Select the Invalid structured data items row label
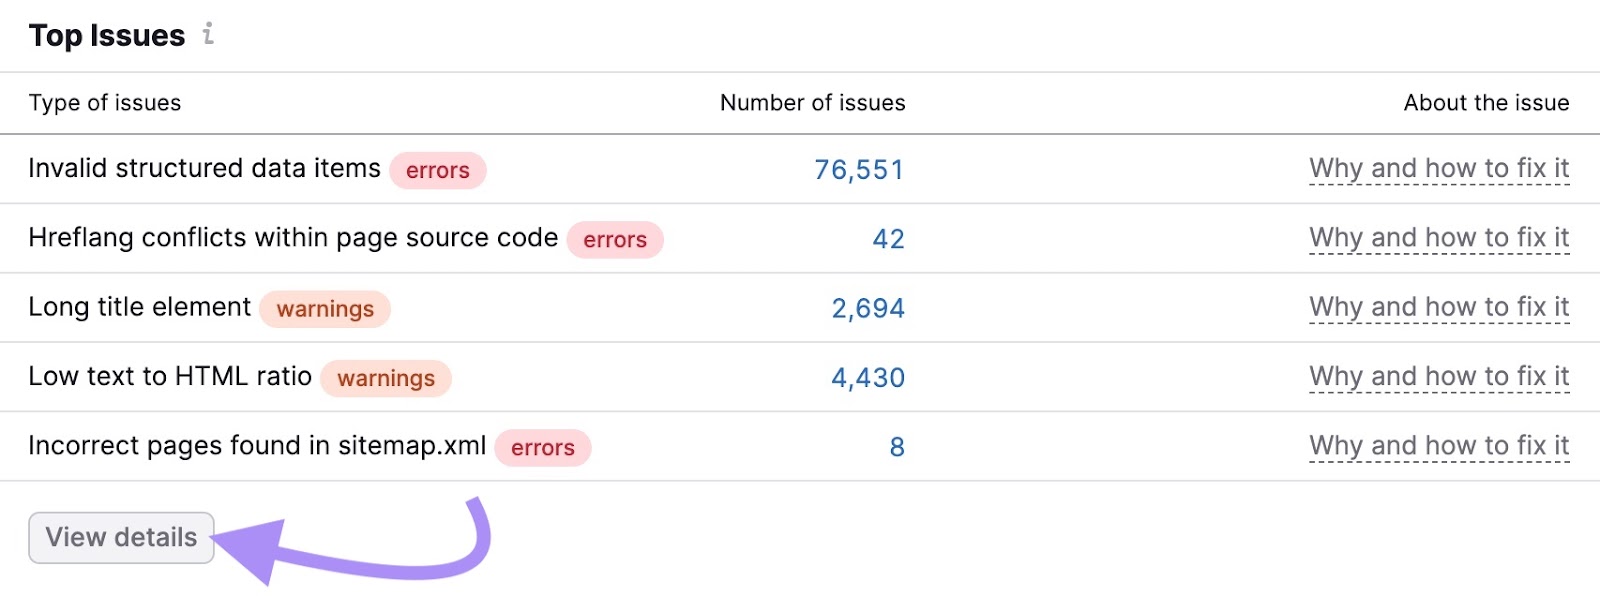Image resolution: width=1600 pixels, height=596 pixels. [204, 168]
